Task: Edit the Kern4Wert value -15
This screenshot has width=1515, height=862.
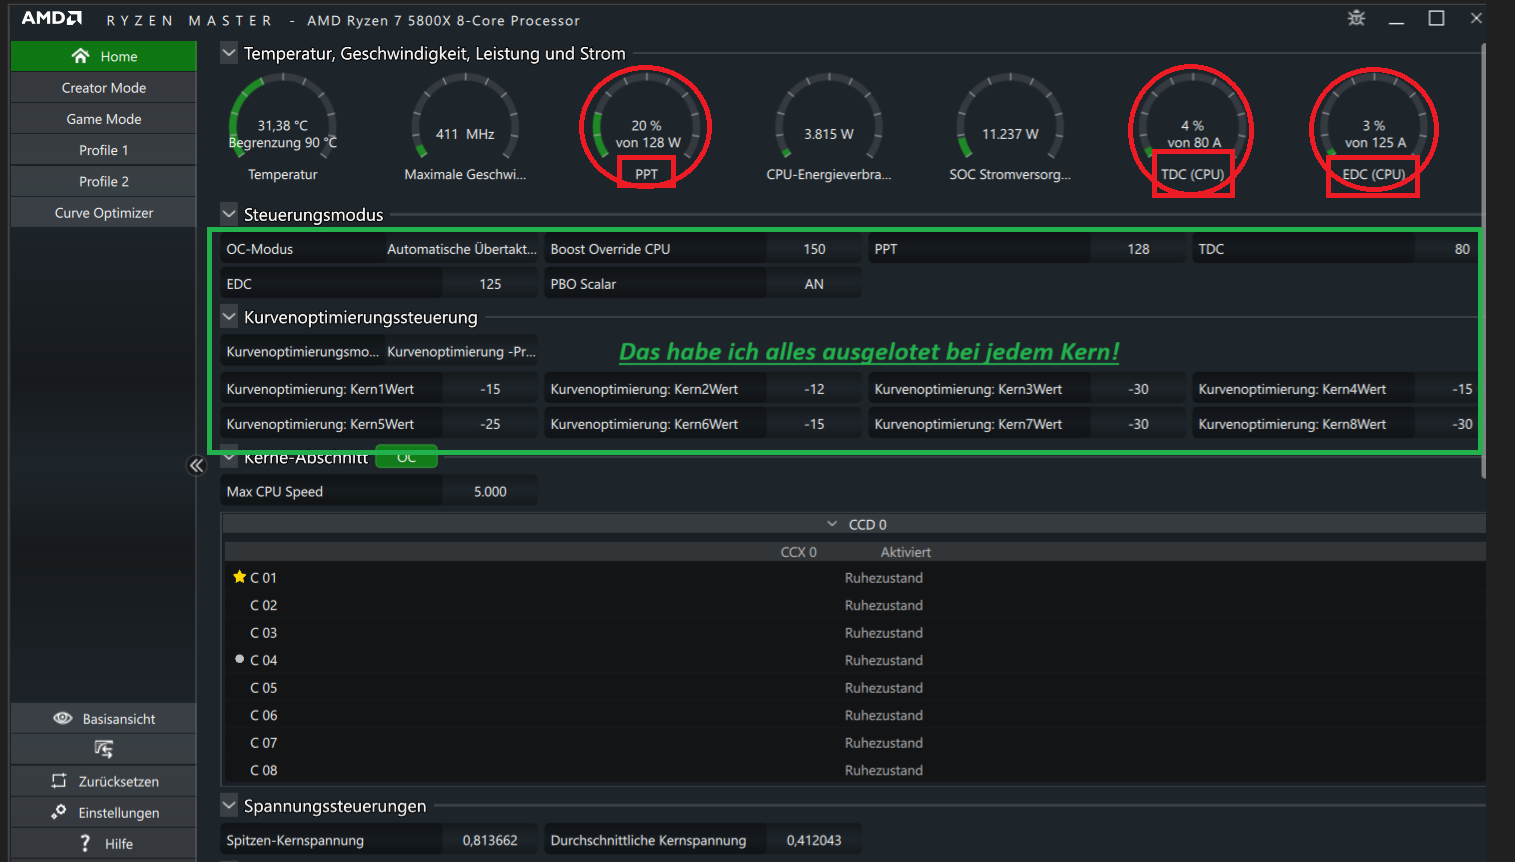Action: click(1447, 389)
